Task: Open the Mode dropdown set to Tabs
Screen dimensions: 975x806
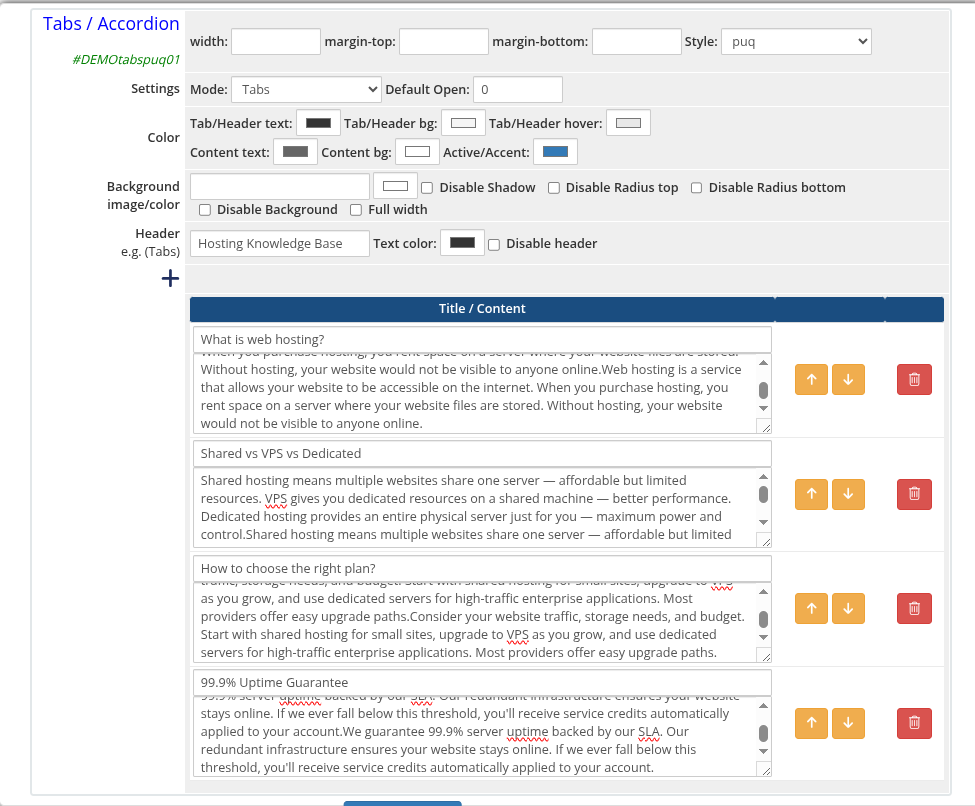Action: [x=305, y=89]
